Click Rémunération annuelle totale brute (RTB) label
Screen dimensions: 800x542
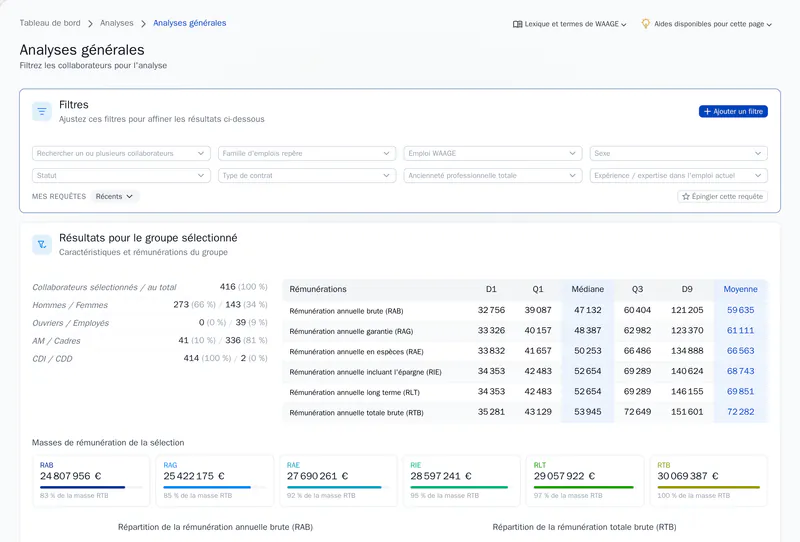click(356, 413)
